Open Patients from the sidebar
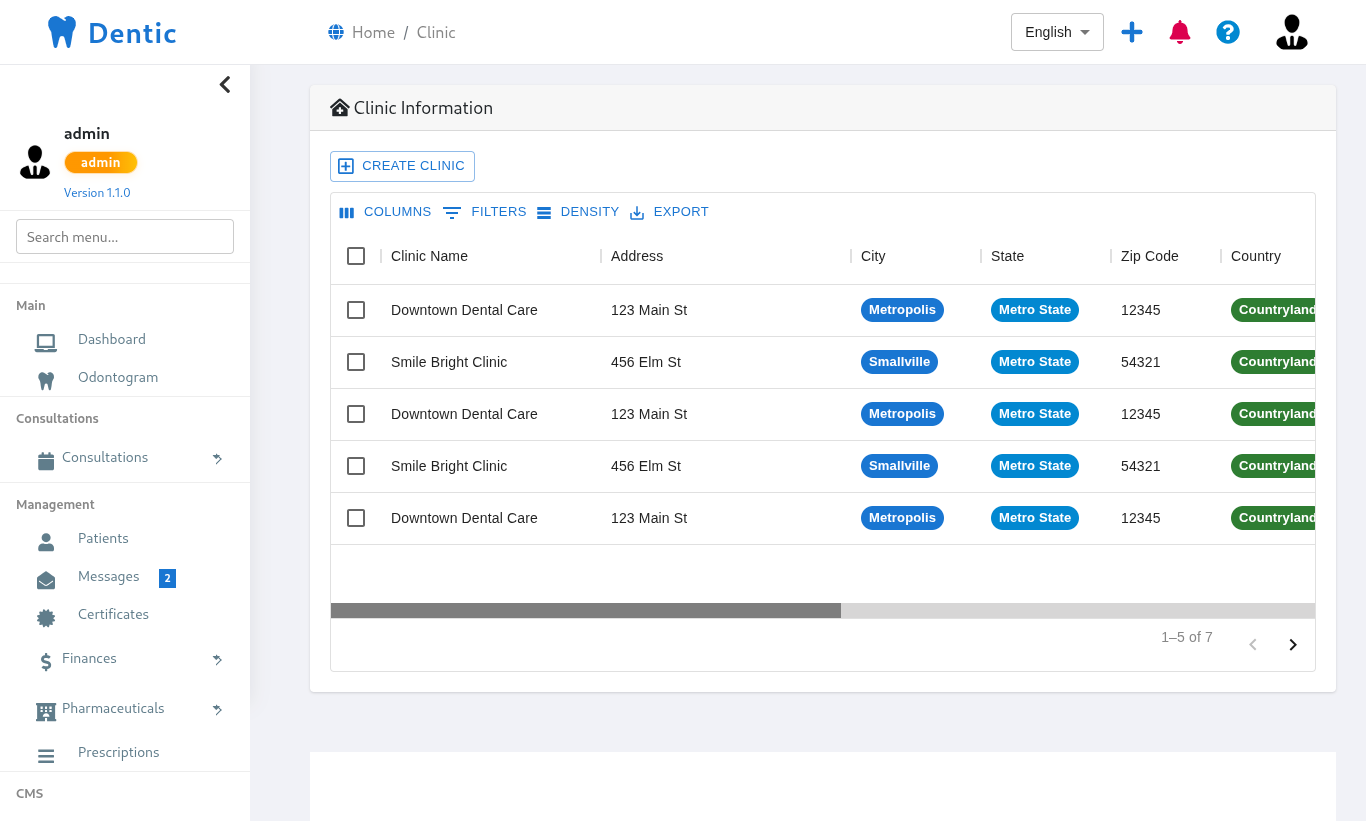The image size is (1366, 821). [x=103, y=539]
